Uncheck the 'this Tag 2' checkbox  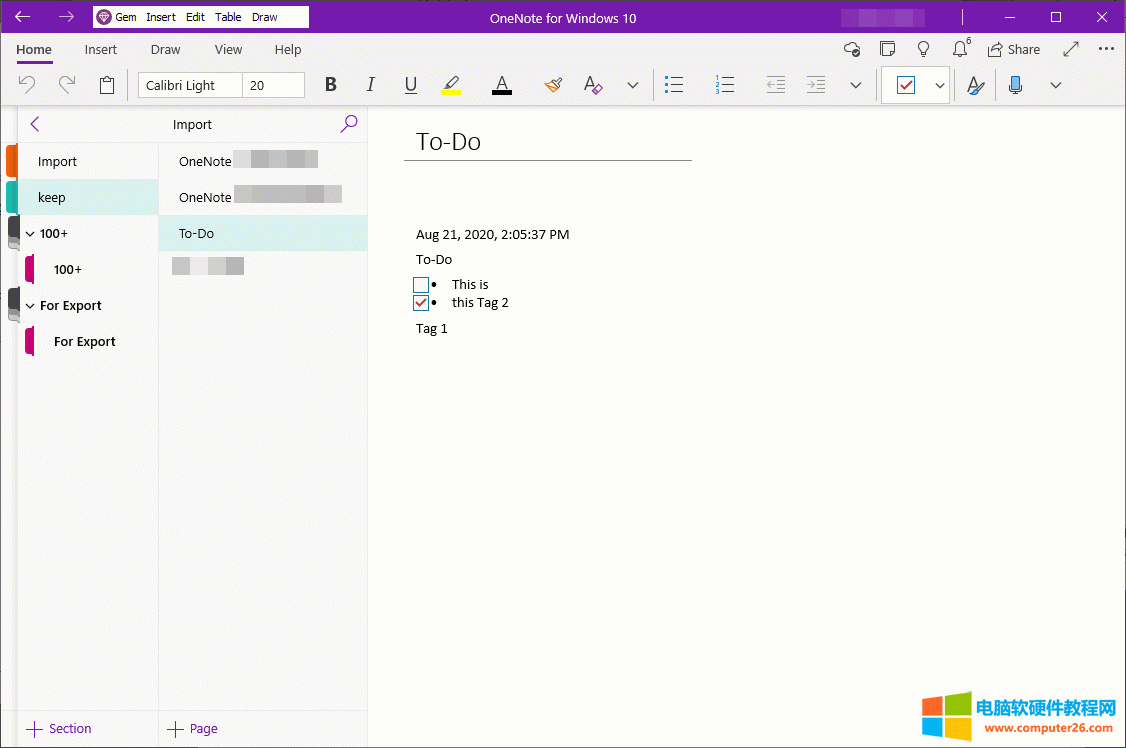(x=421, y=303)
